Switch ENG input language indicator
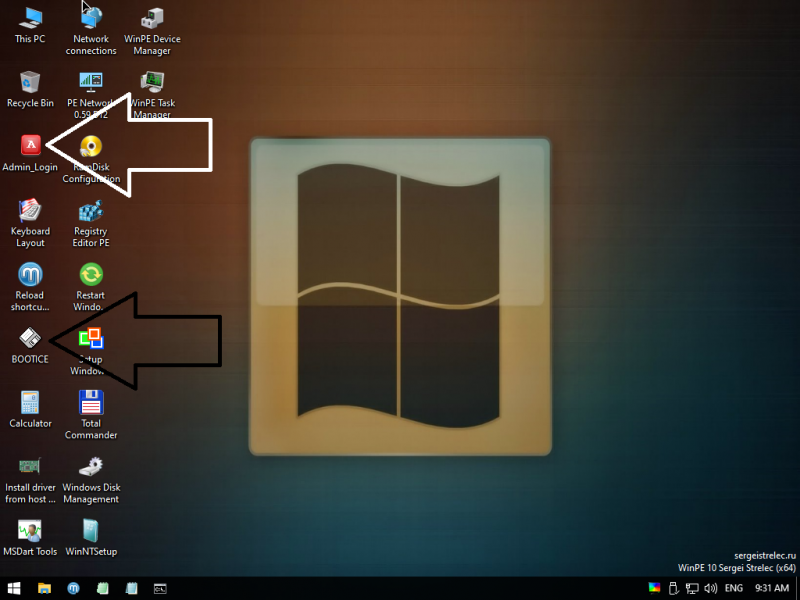Viewport: 800px width, 600px height. pyautogui.click(x=734, y=588)
